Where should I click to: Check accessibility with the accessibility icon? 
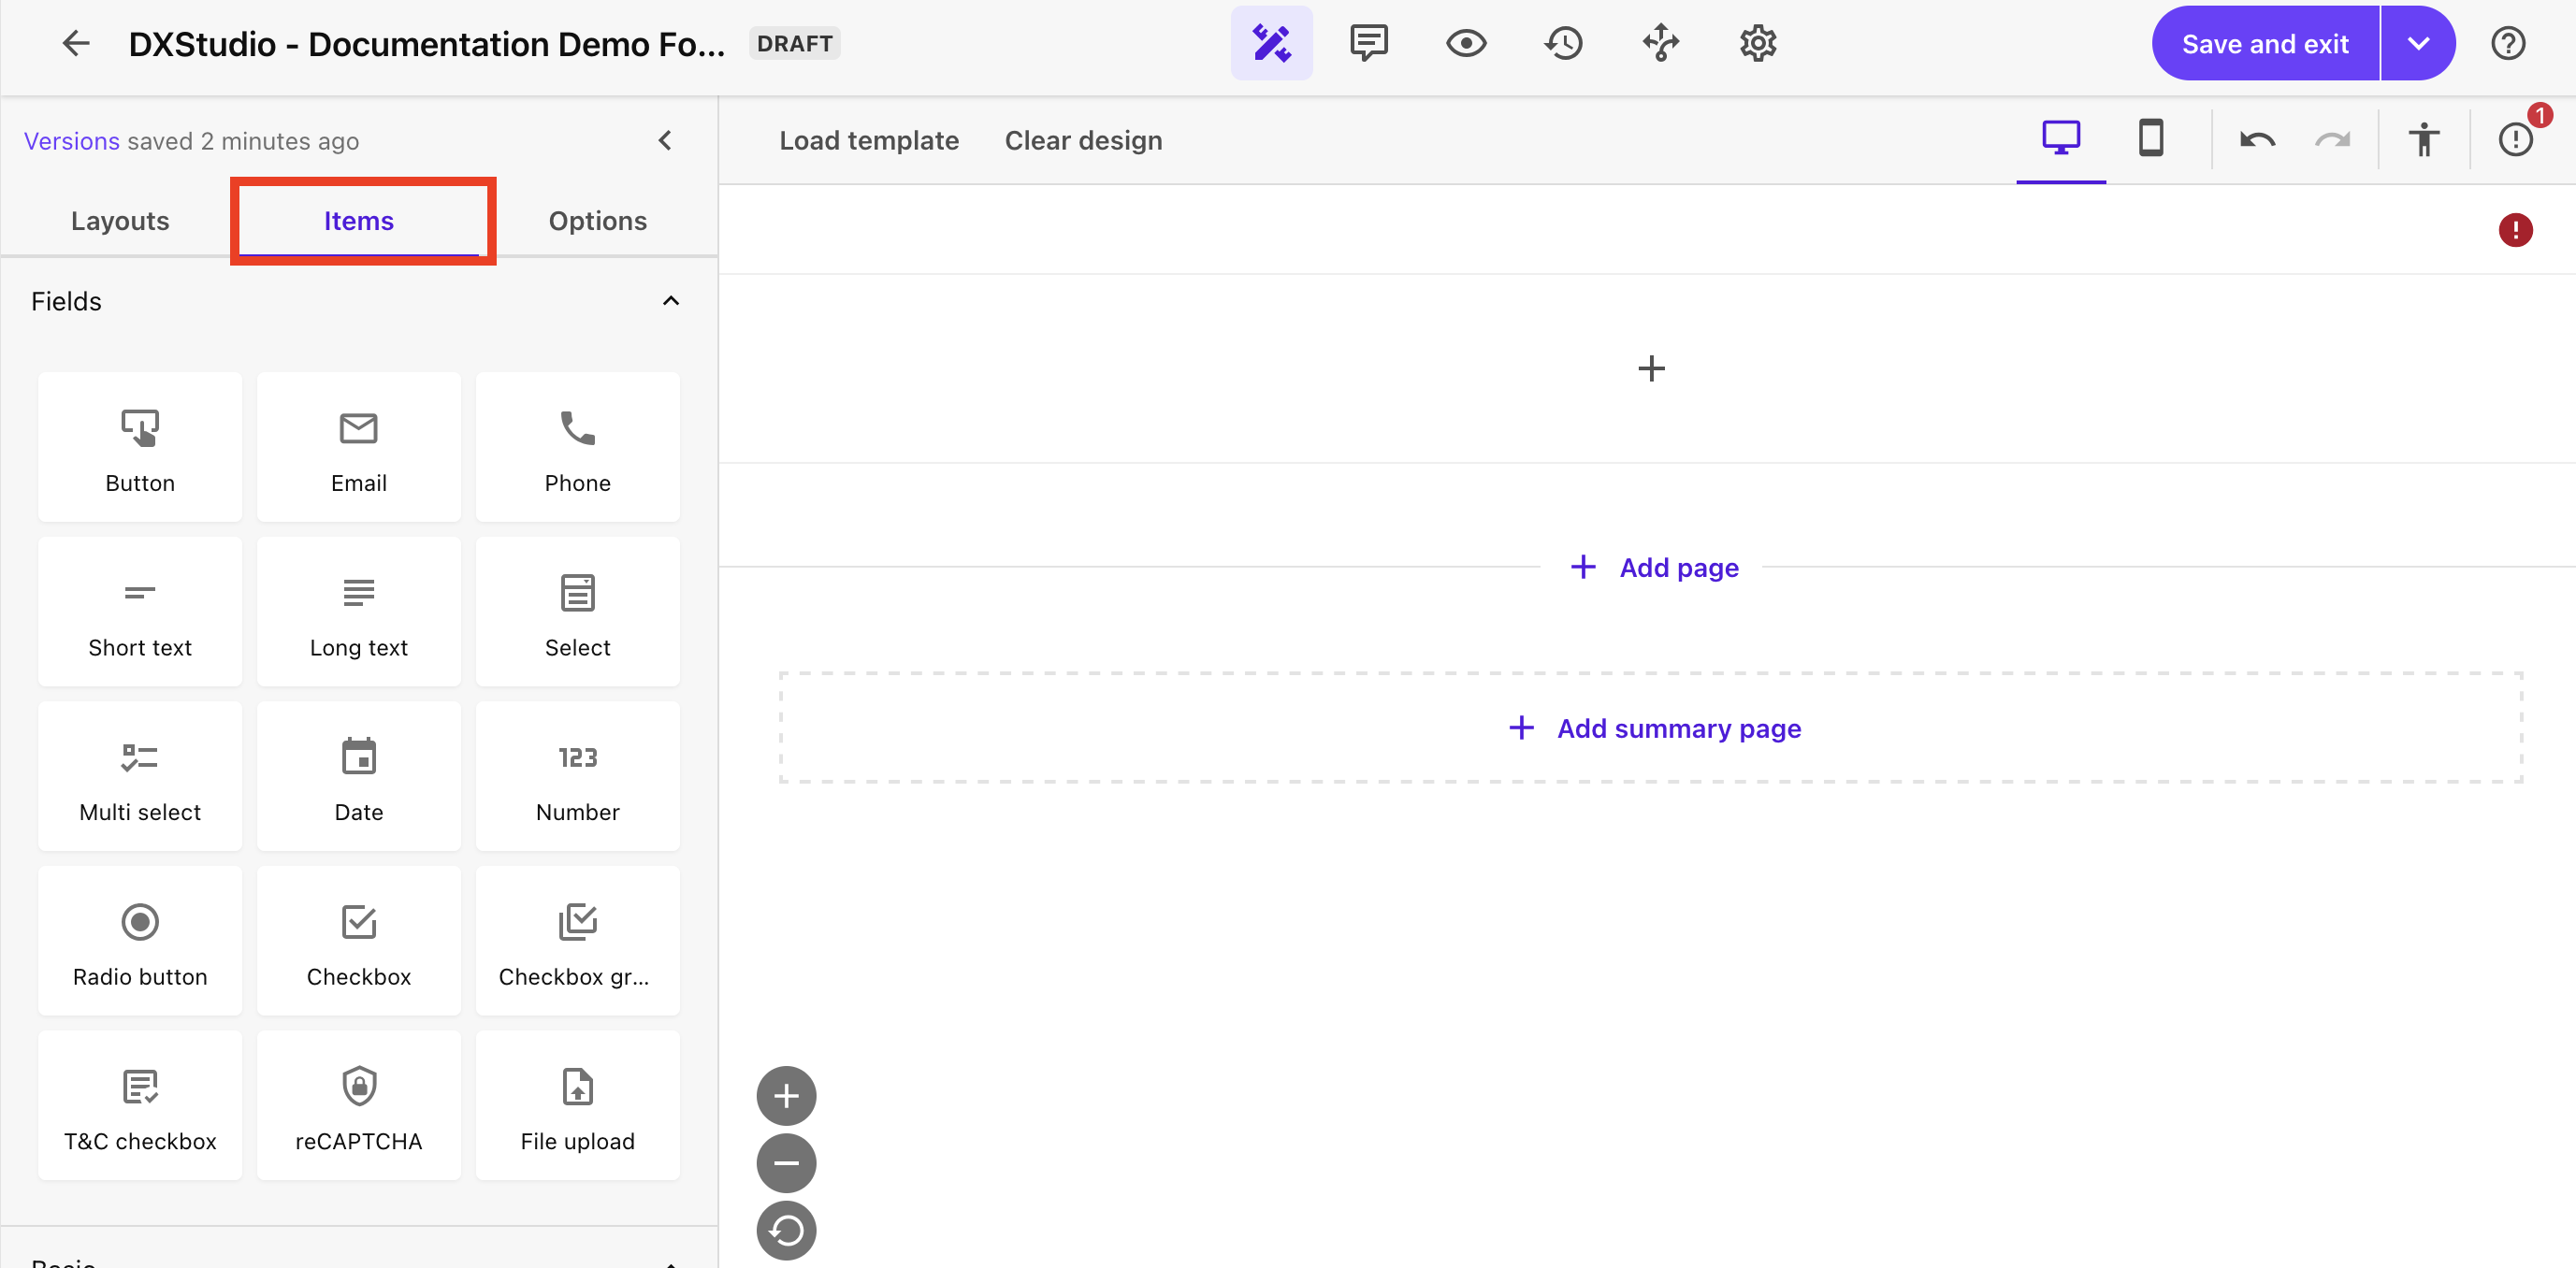pos(2424,139)
